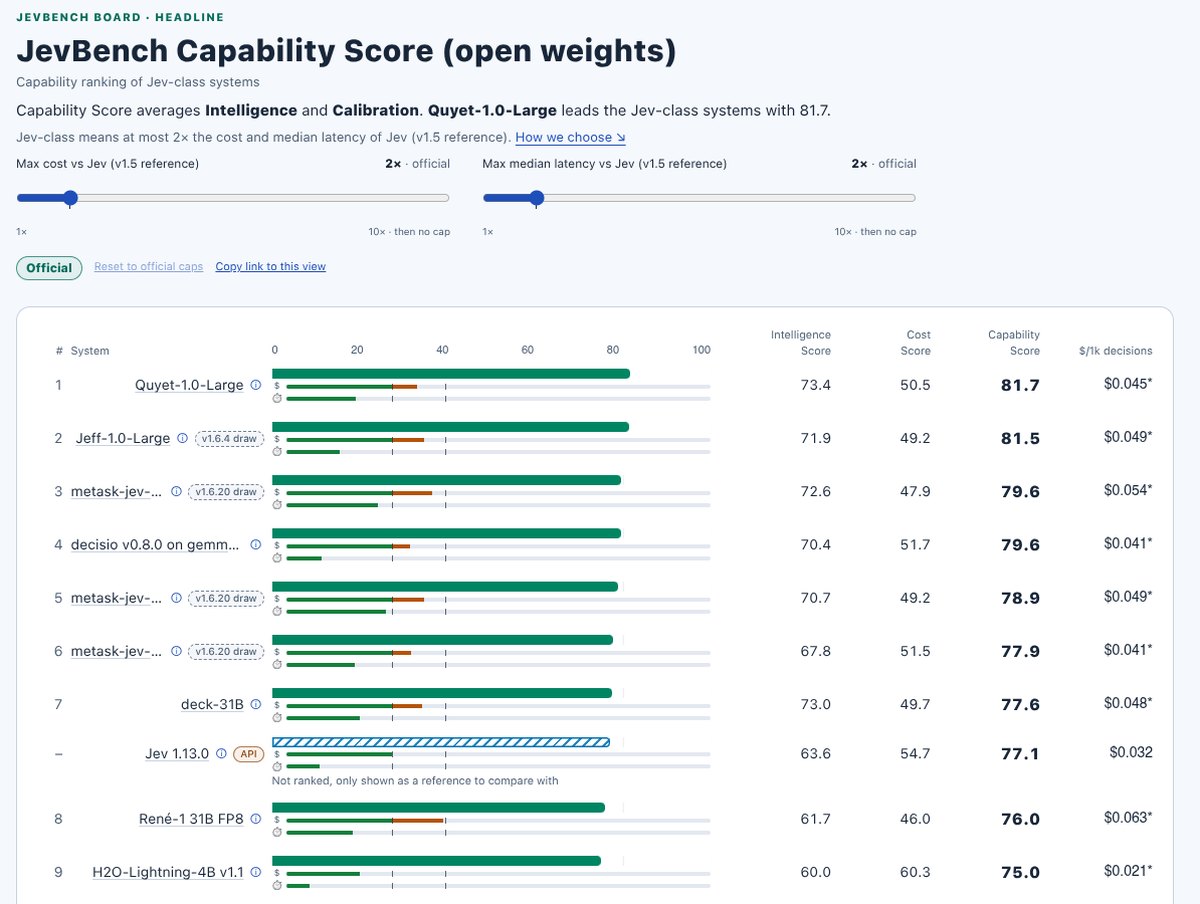Open the metask-jev link ranked 5
This screenshot has height=904, width=1200.
coord(116,598)
